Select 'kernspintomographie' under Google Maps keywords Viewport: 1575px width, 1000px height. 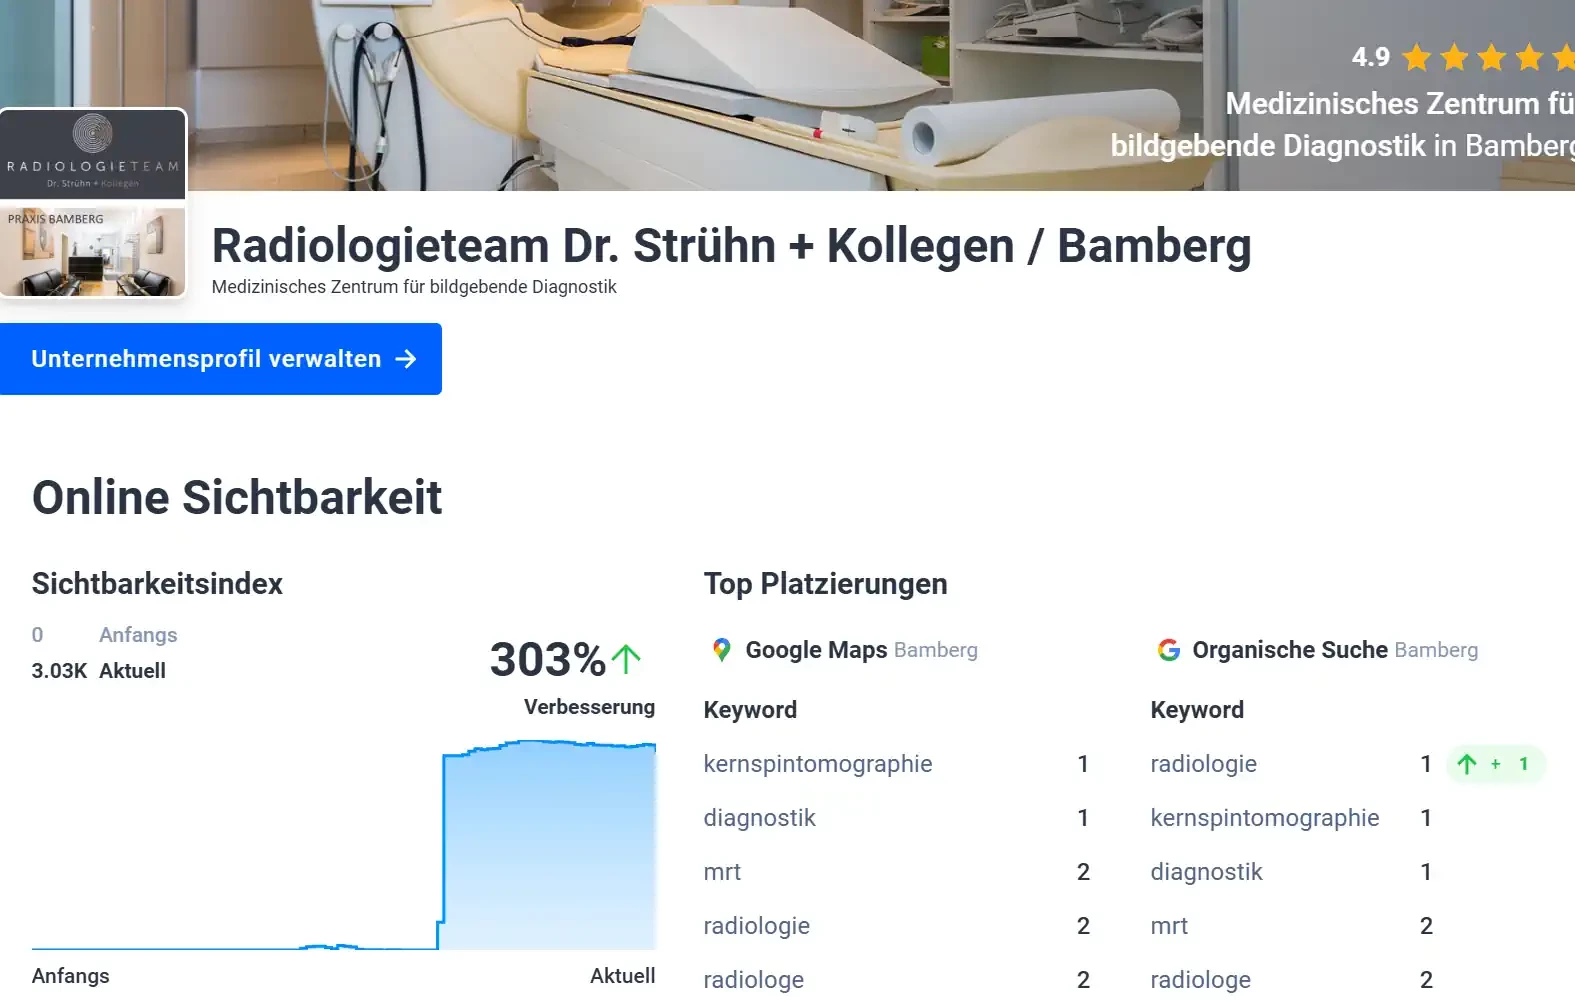(818, 764)
